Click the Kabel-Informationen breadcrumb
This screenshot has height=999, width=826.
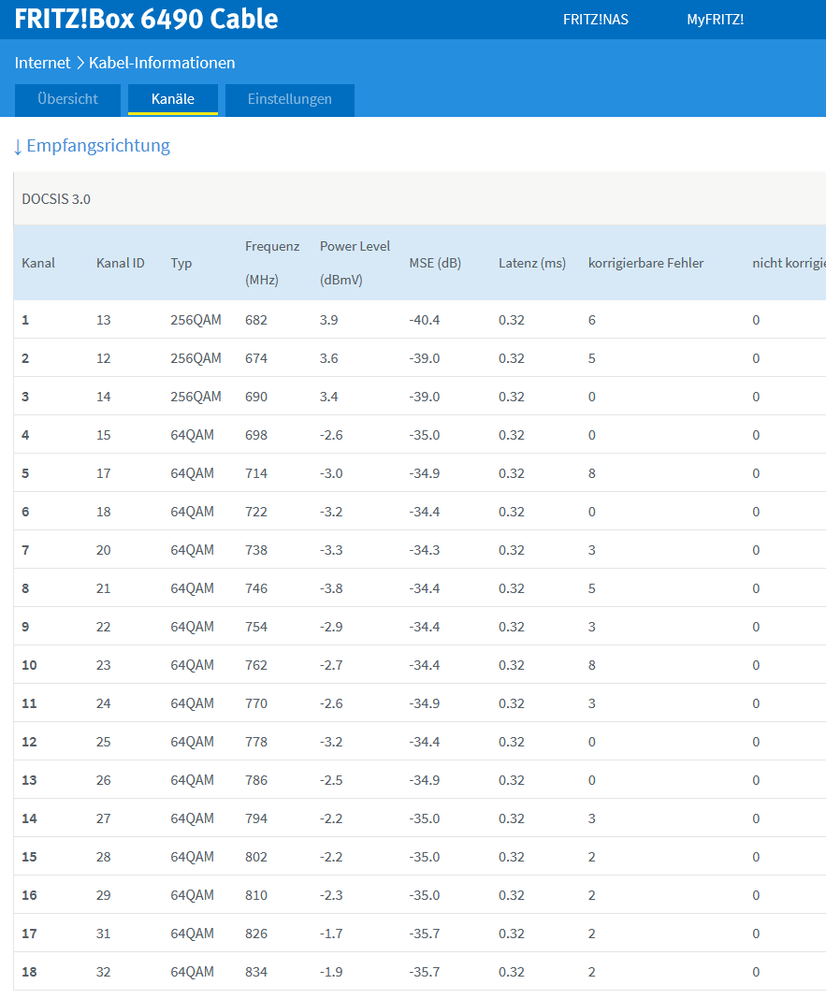(x=162, y=62)
